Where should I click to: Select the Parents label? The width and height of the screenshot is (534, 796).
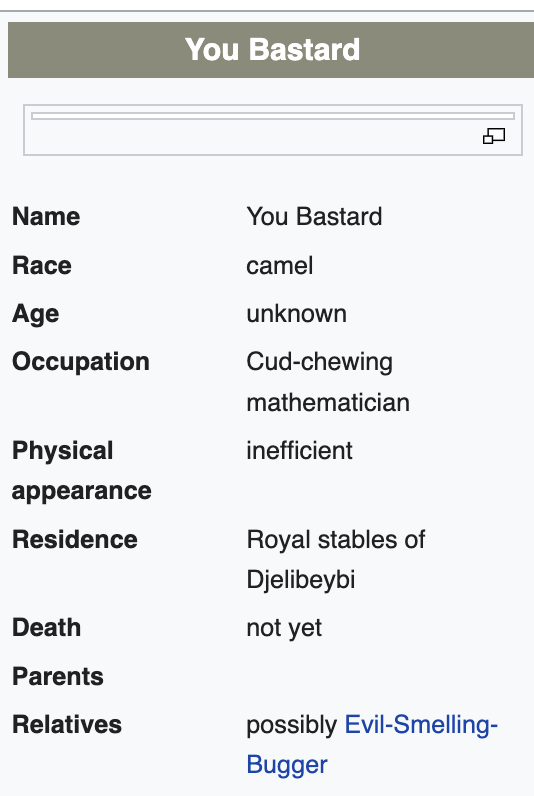[x=58, y=676]
